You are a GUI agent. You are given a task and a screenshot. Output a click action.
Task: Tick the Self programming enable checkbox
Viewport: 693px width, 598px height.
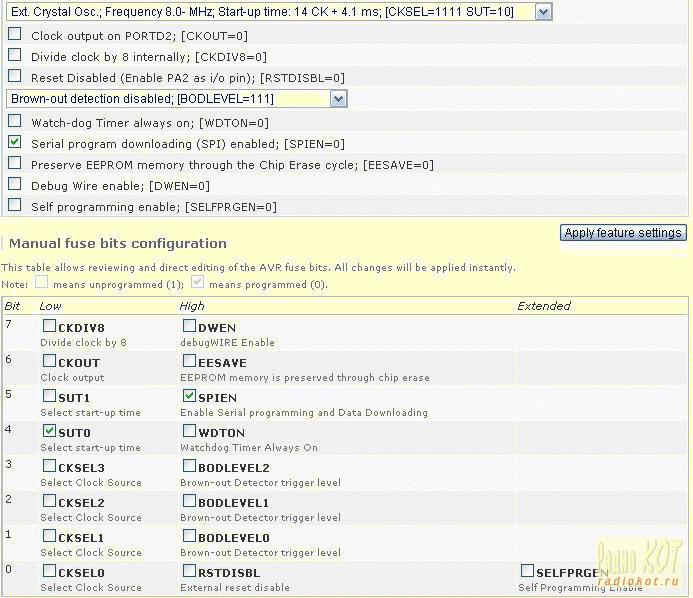[x=15, y=205]
